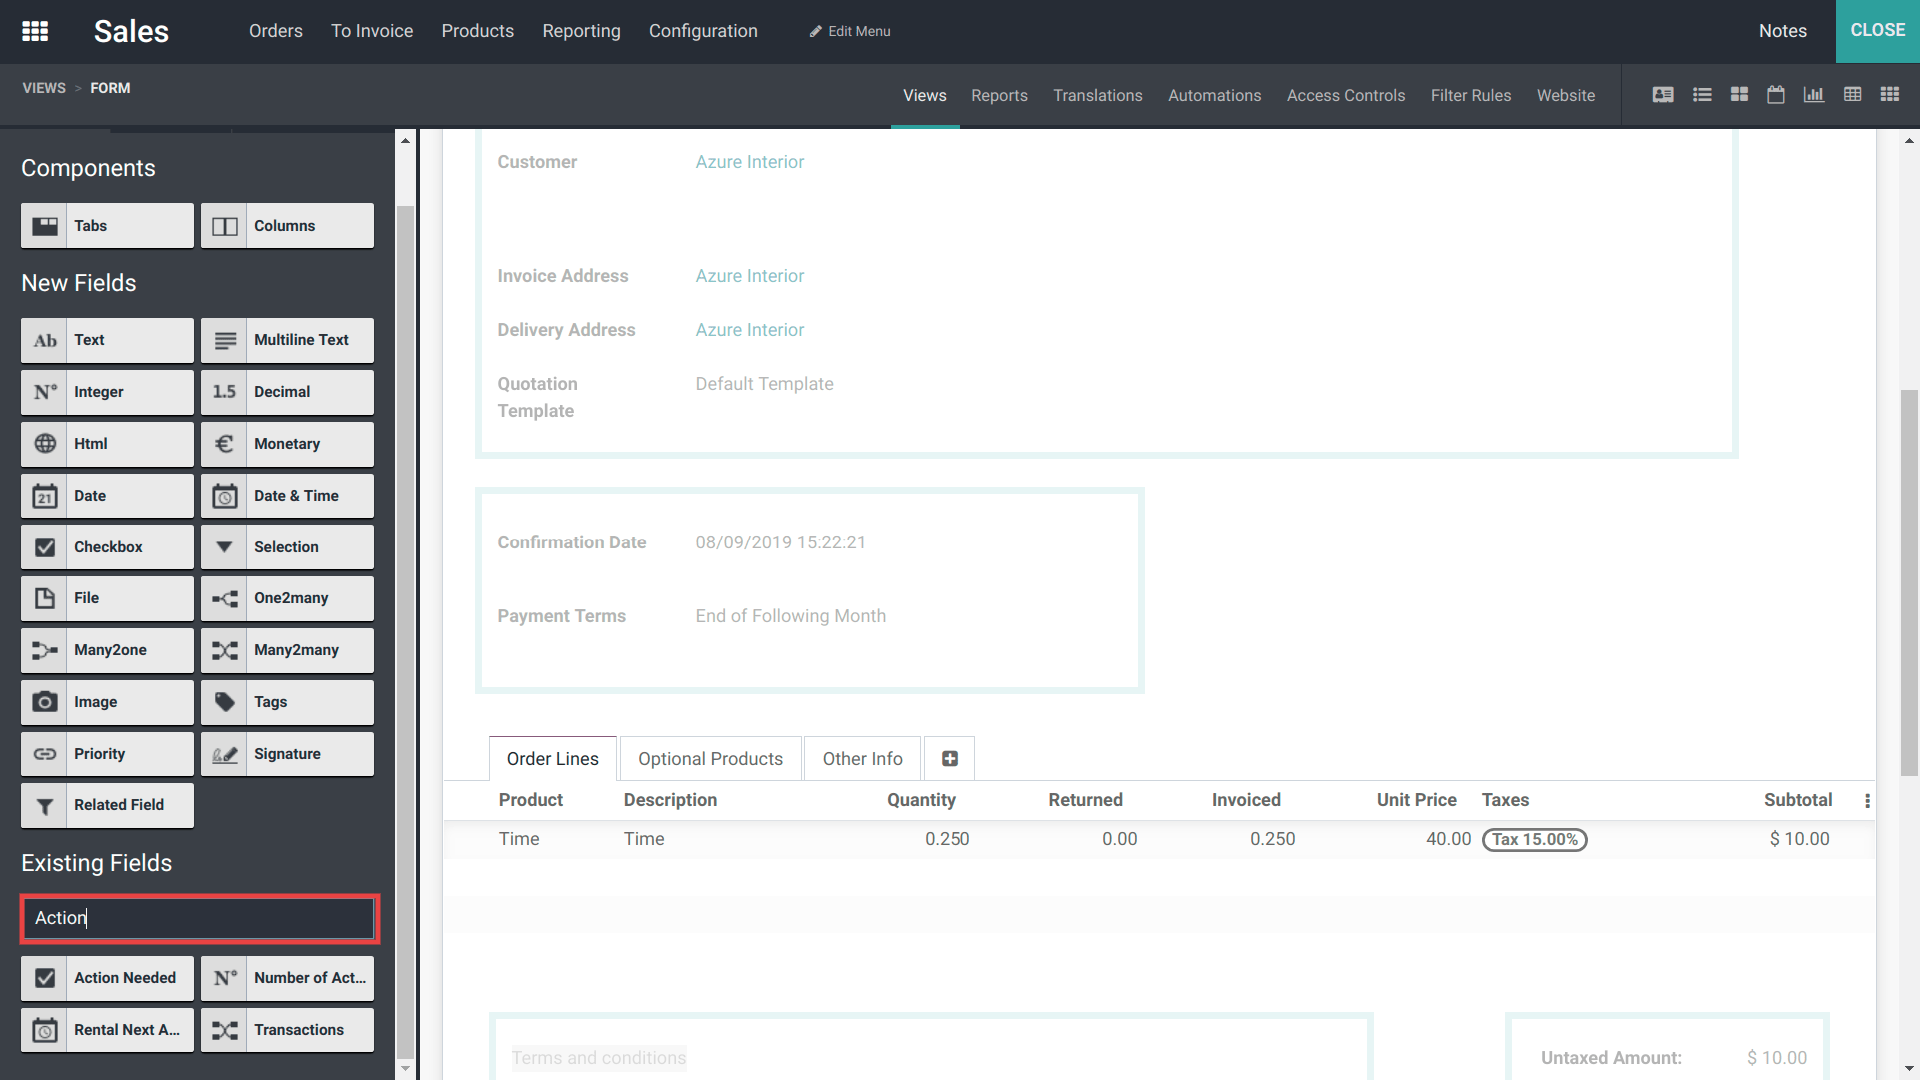Click the Terms and conditions field
Image resolution: width=1920 pixels, height=1080 pixels.
click(599, 1058)
